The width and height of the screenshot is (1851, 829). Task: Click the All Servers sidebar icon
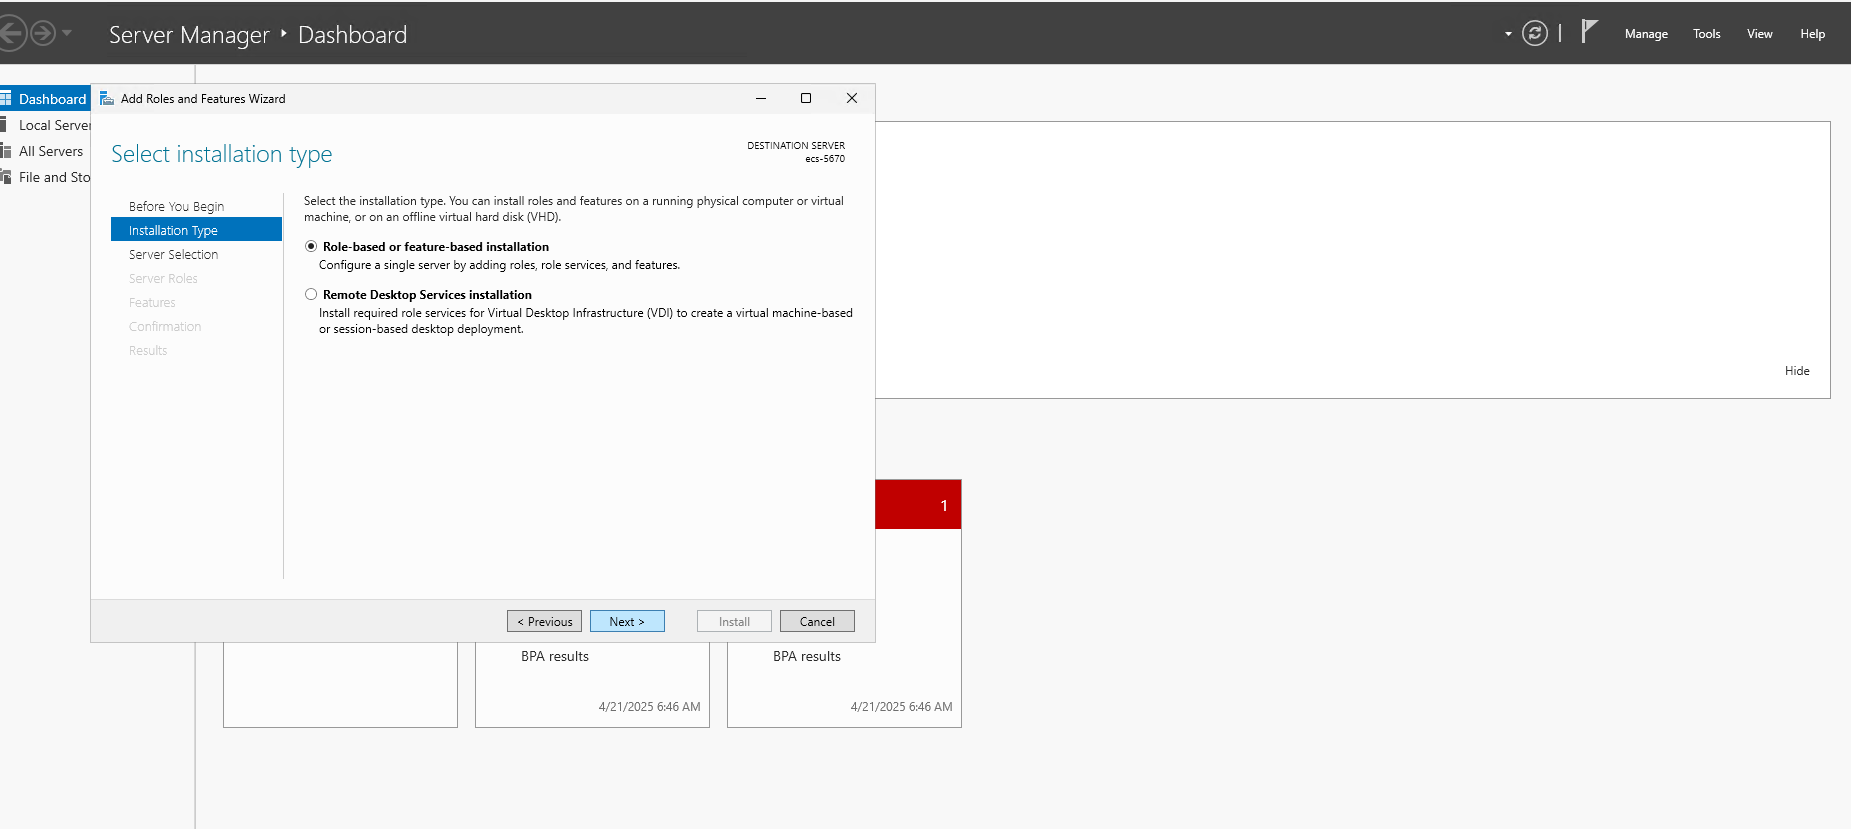[6, 151]
